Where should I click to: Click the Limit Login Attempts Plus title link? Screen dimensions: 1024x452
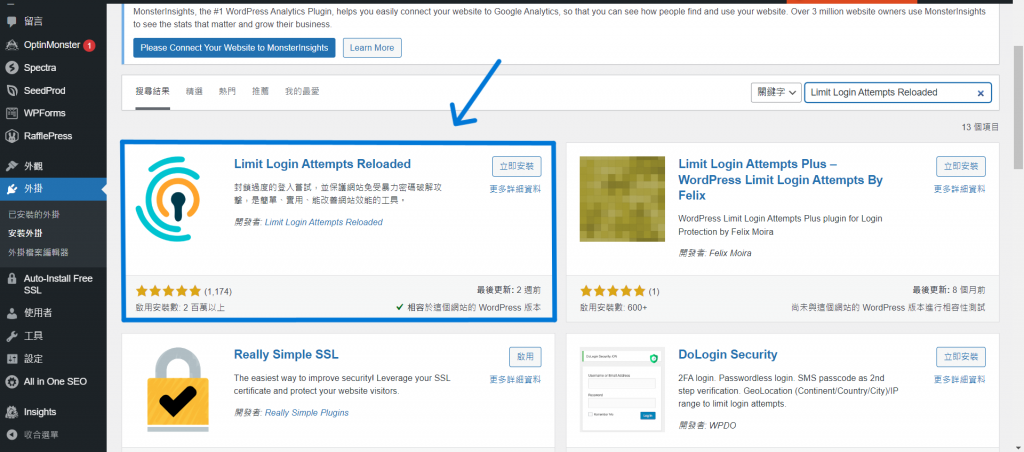point(780,180)
